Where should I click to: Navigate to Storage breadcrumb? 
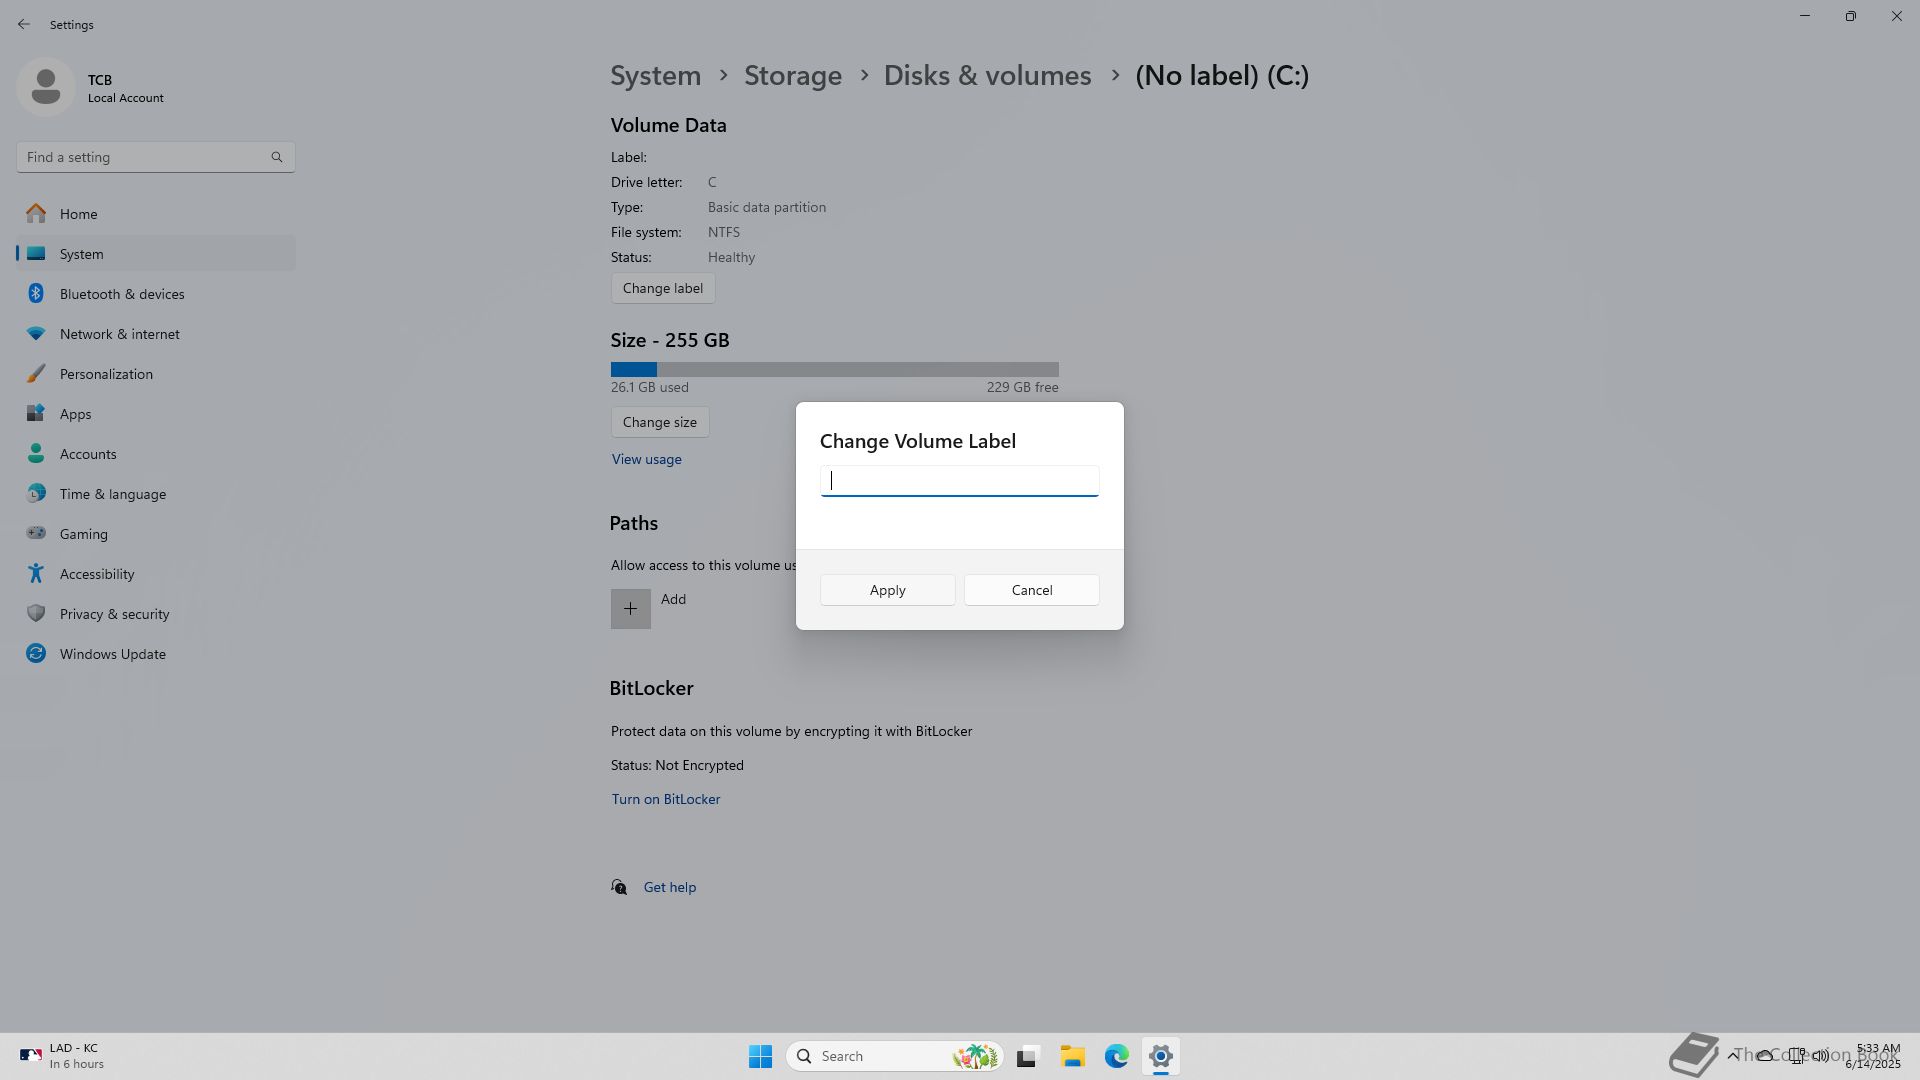(792, 76)
